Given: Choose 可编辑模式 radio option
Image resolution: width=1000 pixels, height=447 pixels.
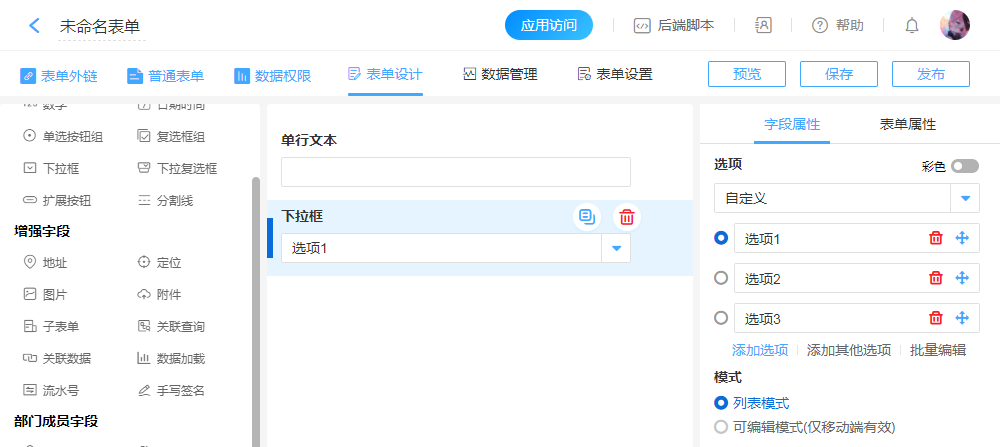Looking at the screenshot, I should [x=721, y=427].
